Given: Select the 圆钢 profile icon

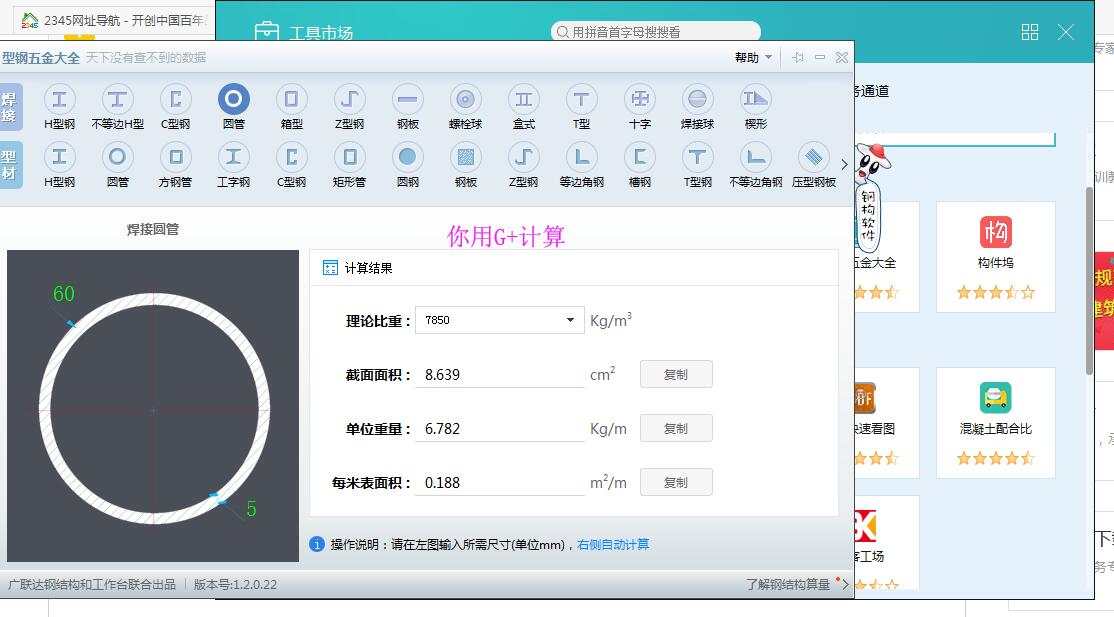Looking at the screenshot, I should (408, 157).
